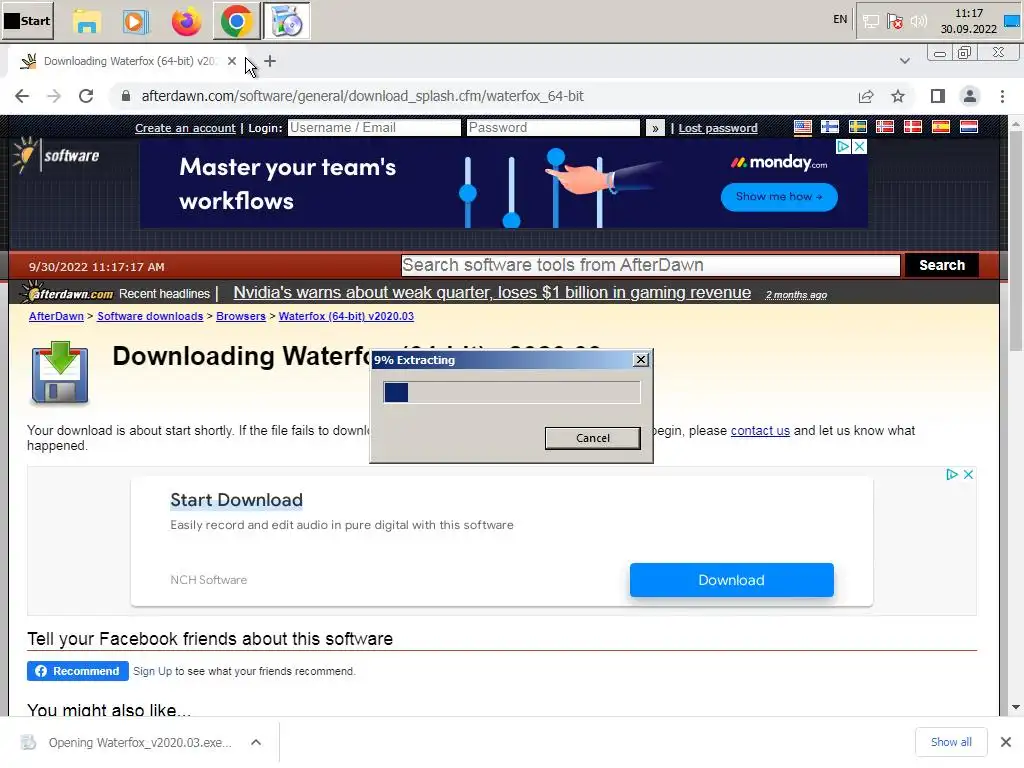Click the AfterDawn software logo
The width and height of the screenshot is (1024, 768).
[56, 155]
